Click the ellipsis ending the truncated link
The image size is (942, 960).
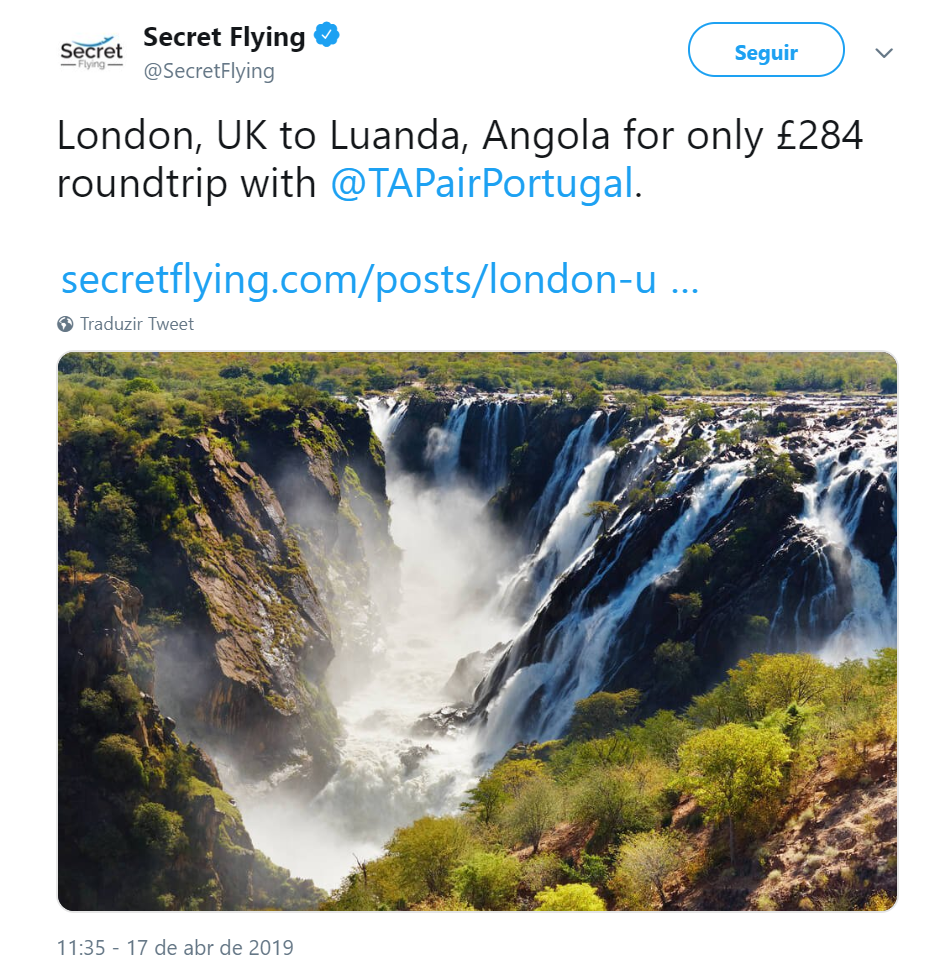(683, 280)
